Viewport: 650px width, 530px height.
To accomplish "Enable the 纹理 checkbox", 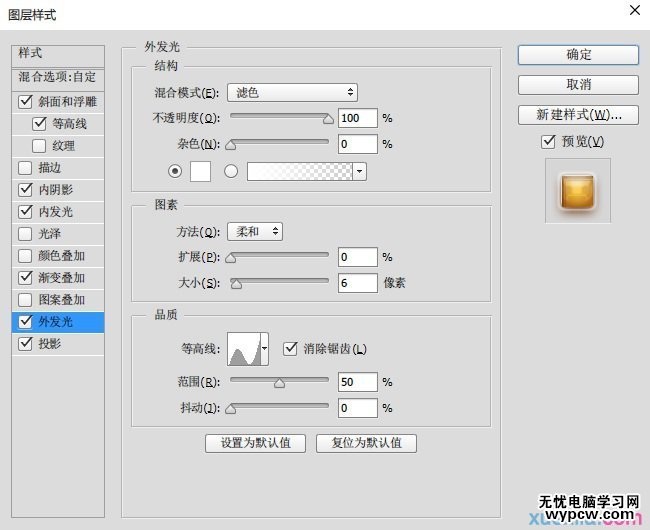I will click(39, 145).
